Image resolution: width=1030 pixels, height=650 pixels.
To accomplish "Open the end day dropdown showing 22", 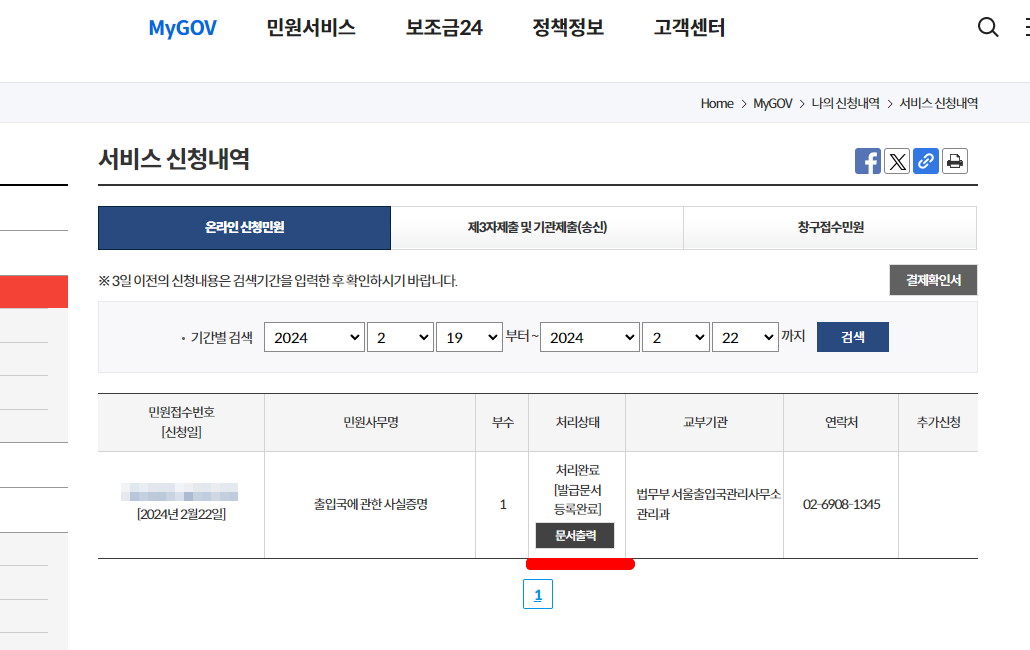I will (745, 337).
